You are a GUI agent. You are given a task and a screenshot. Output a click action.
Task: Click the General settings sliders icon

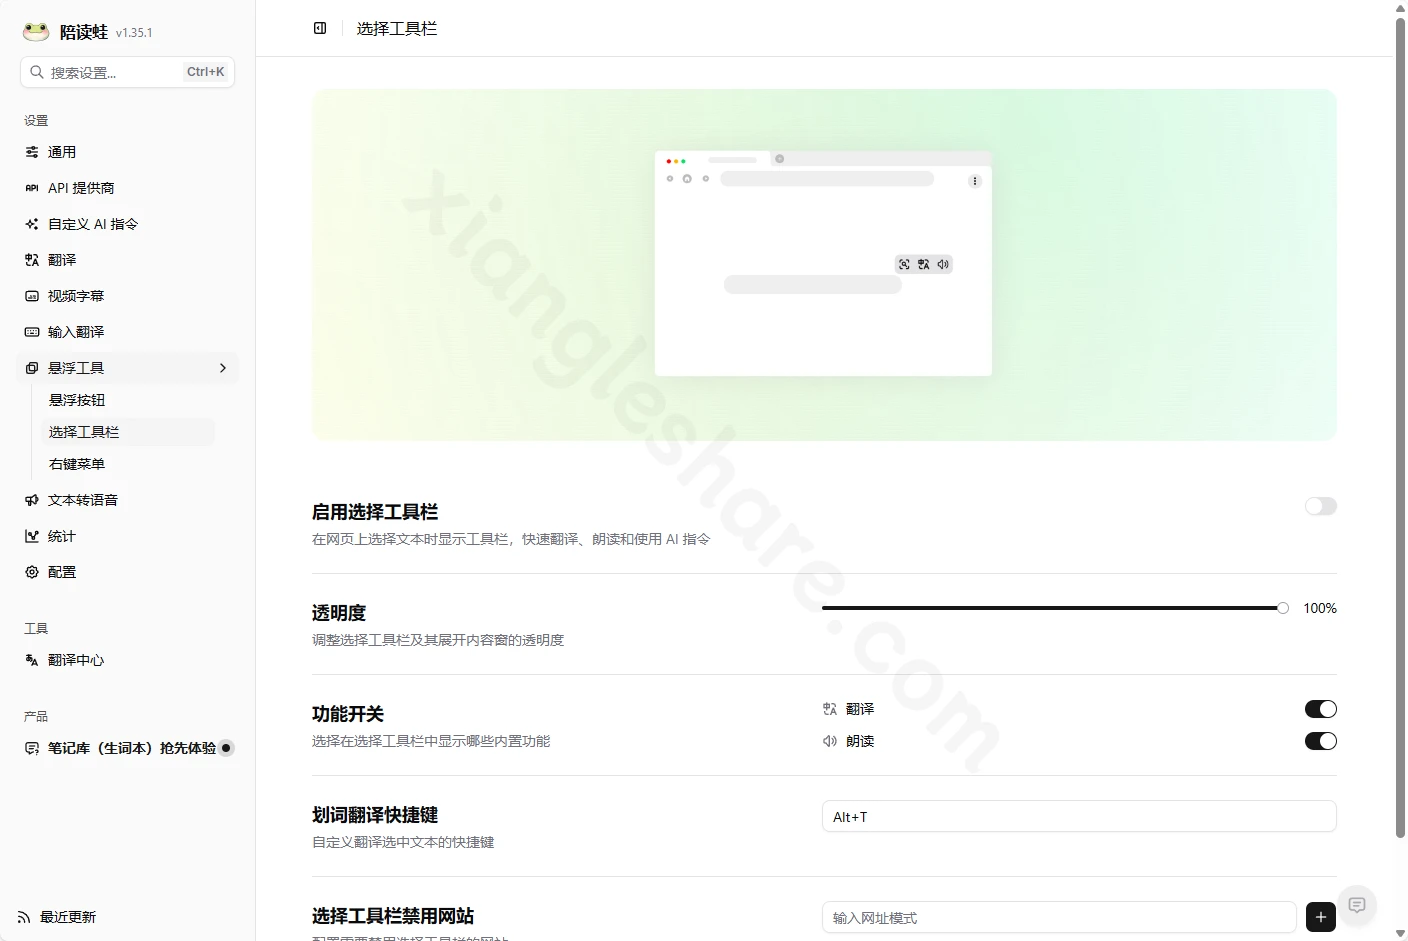[32, 152]
